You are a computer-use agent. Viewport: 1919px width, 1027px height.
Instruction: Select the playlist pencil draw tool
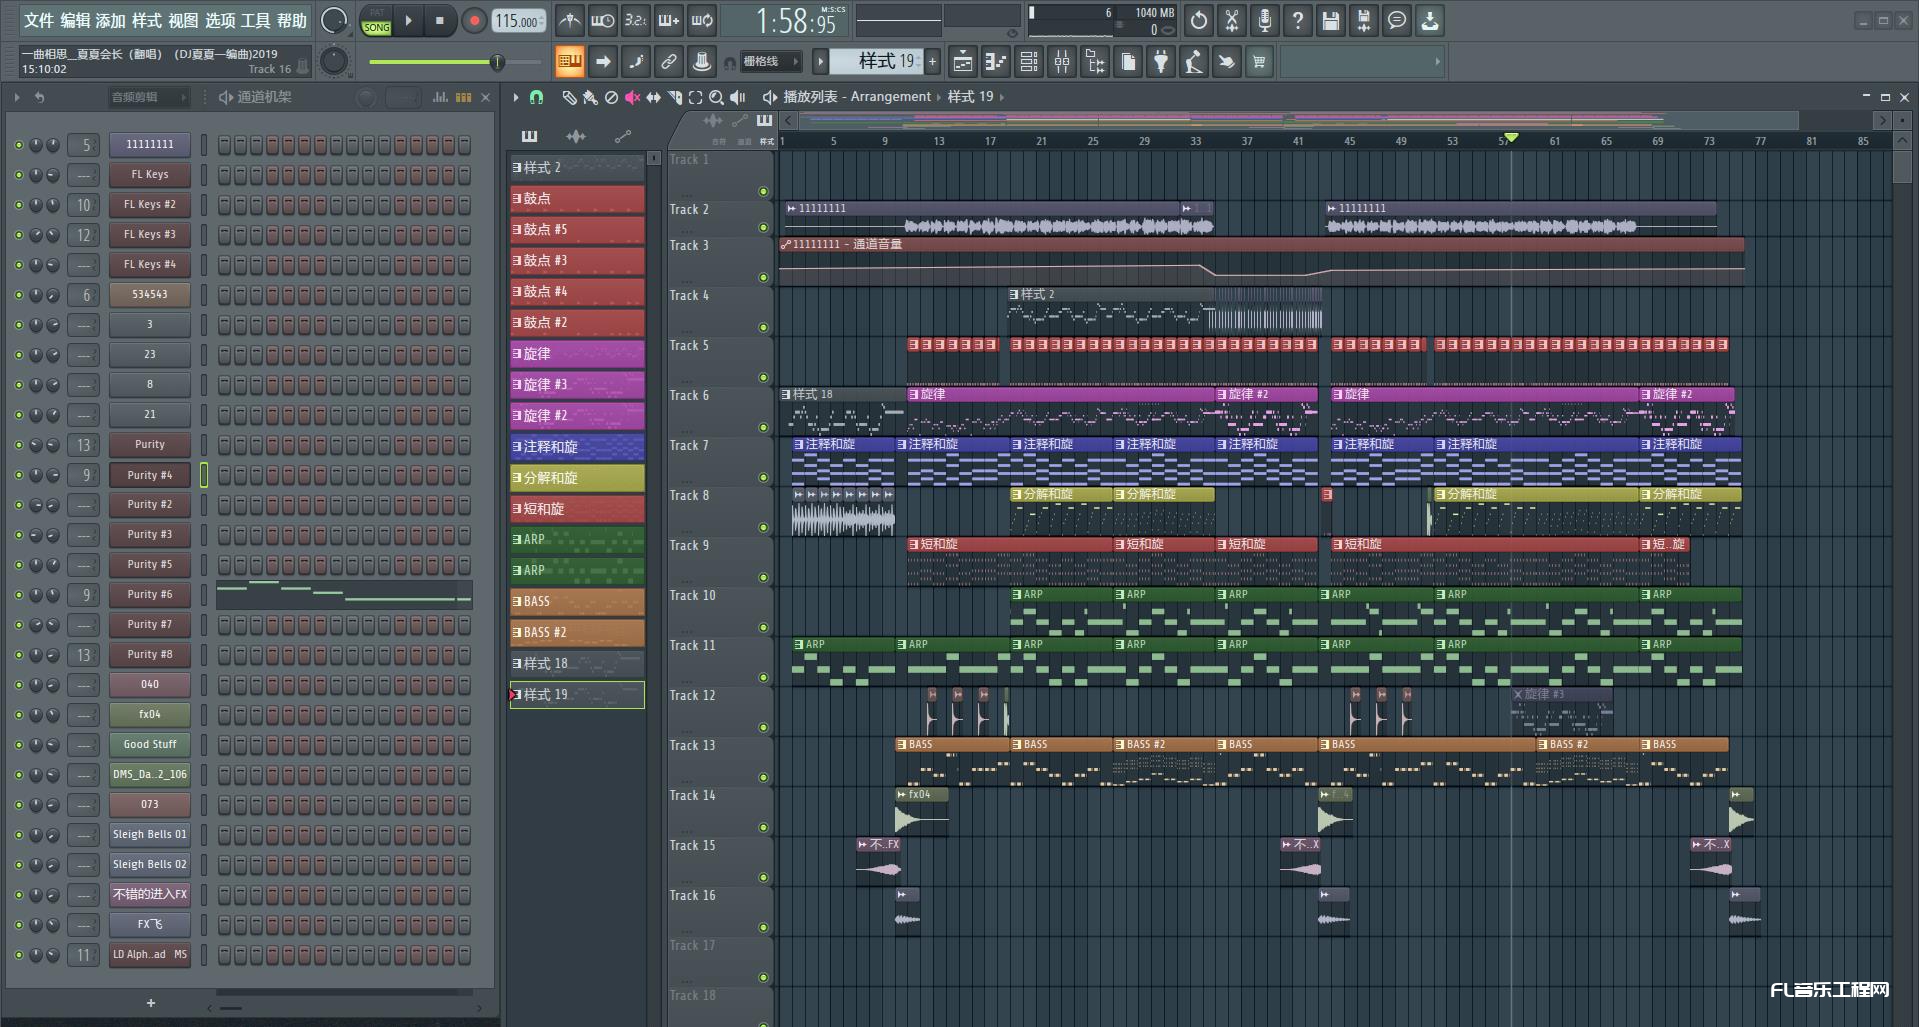pos(568,97)
